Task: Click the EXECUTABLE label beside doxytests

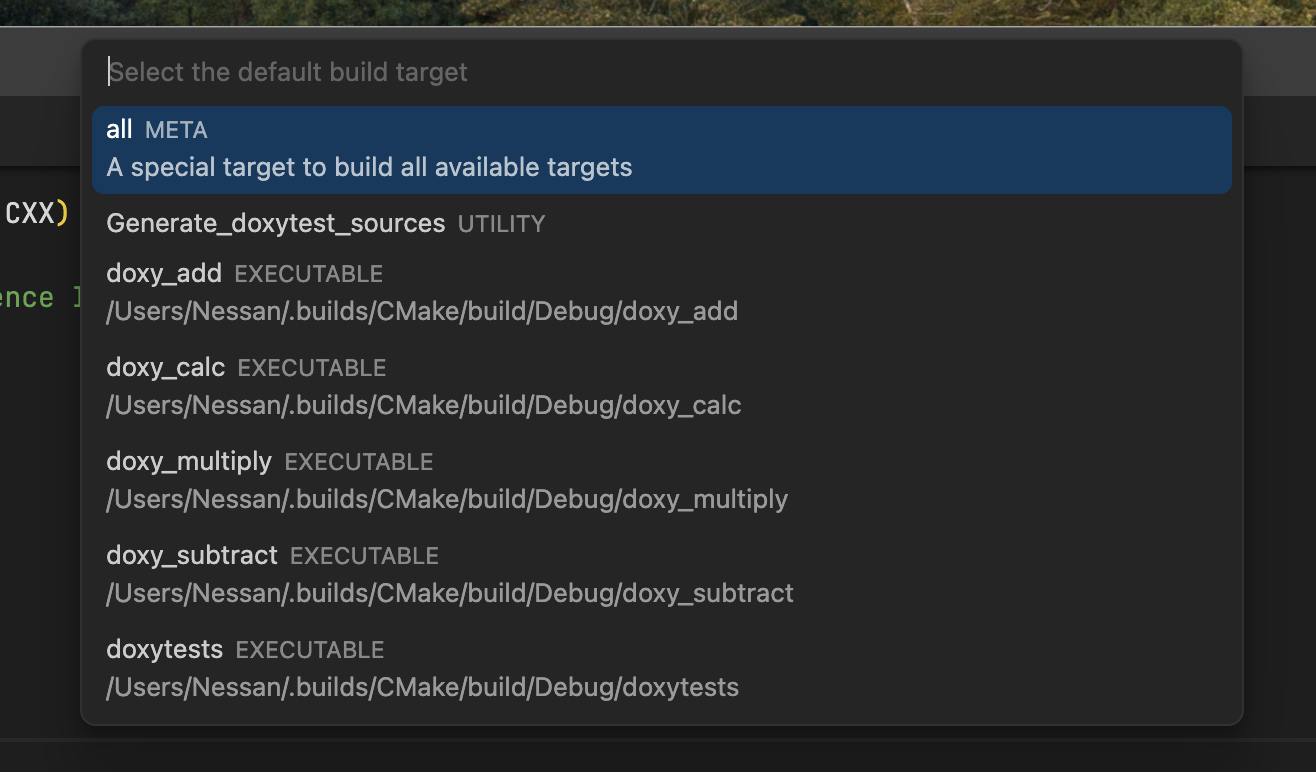Action: pyautogui.click(x=309, y=650)
